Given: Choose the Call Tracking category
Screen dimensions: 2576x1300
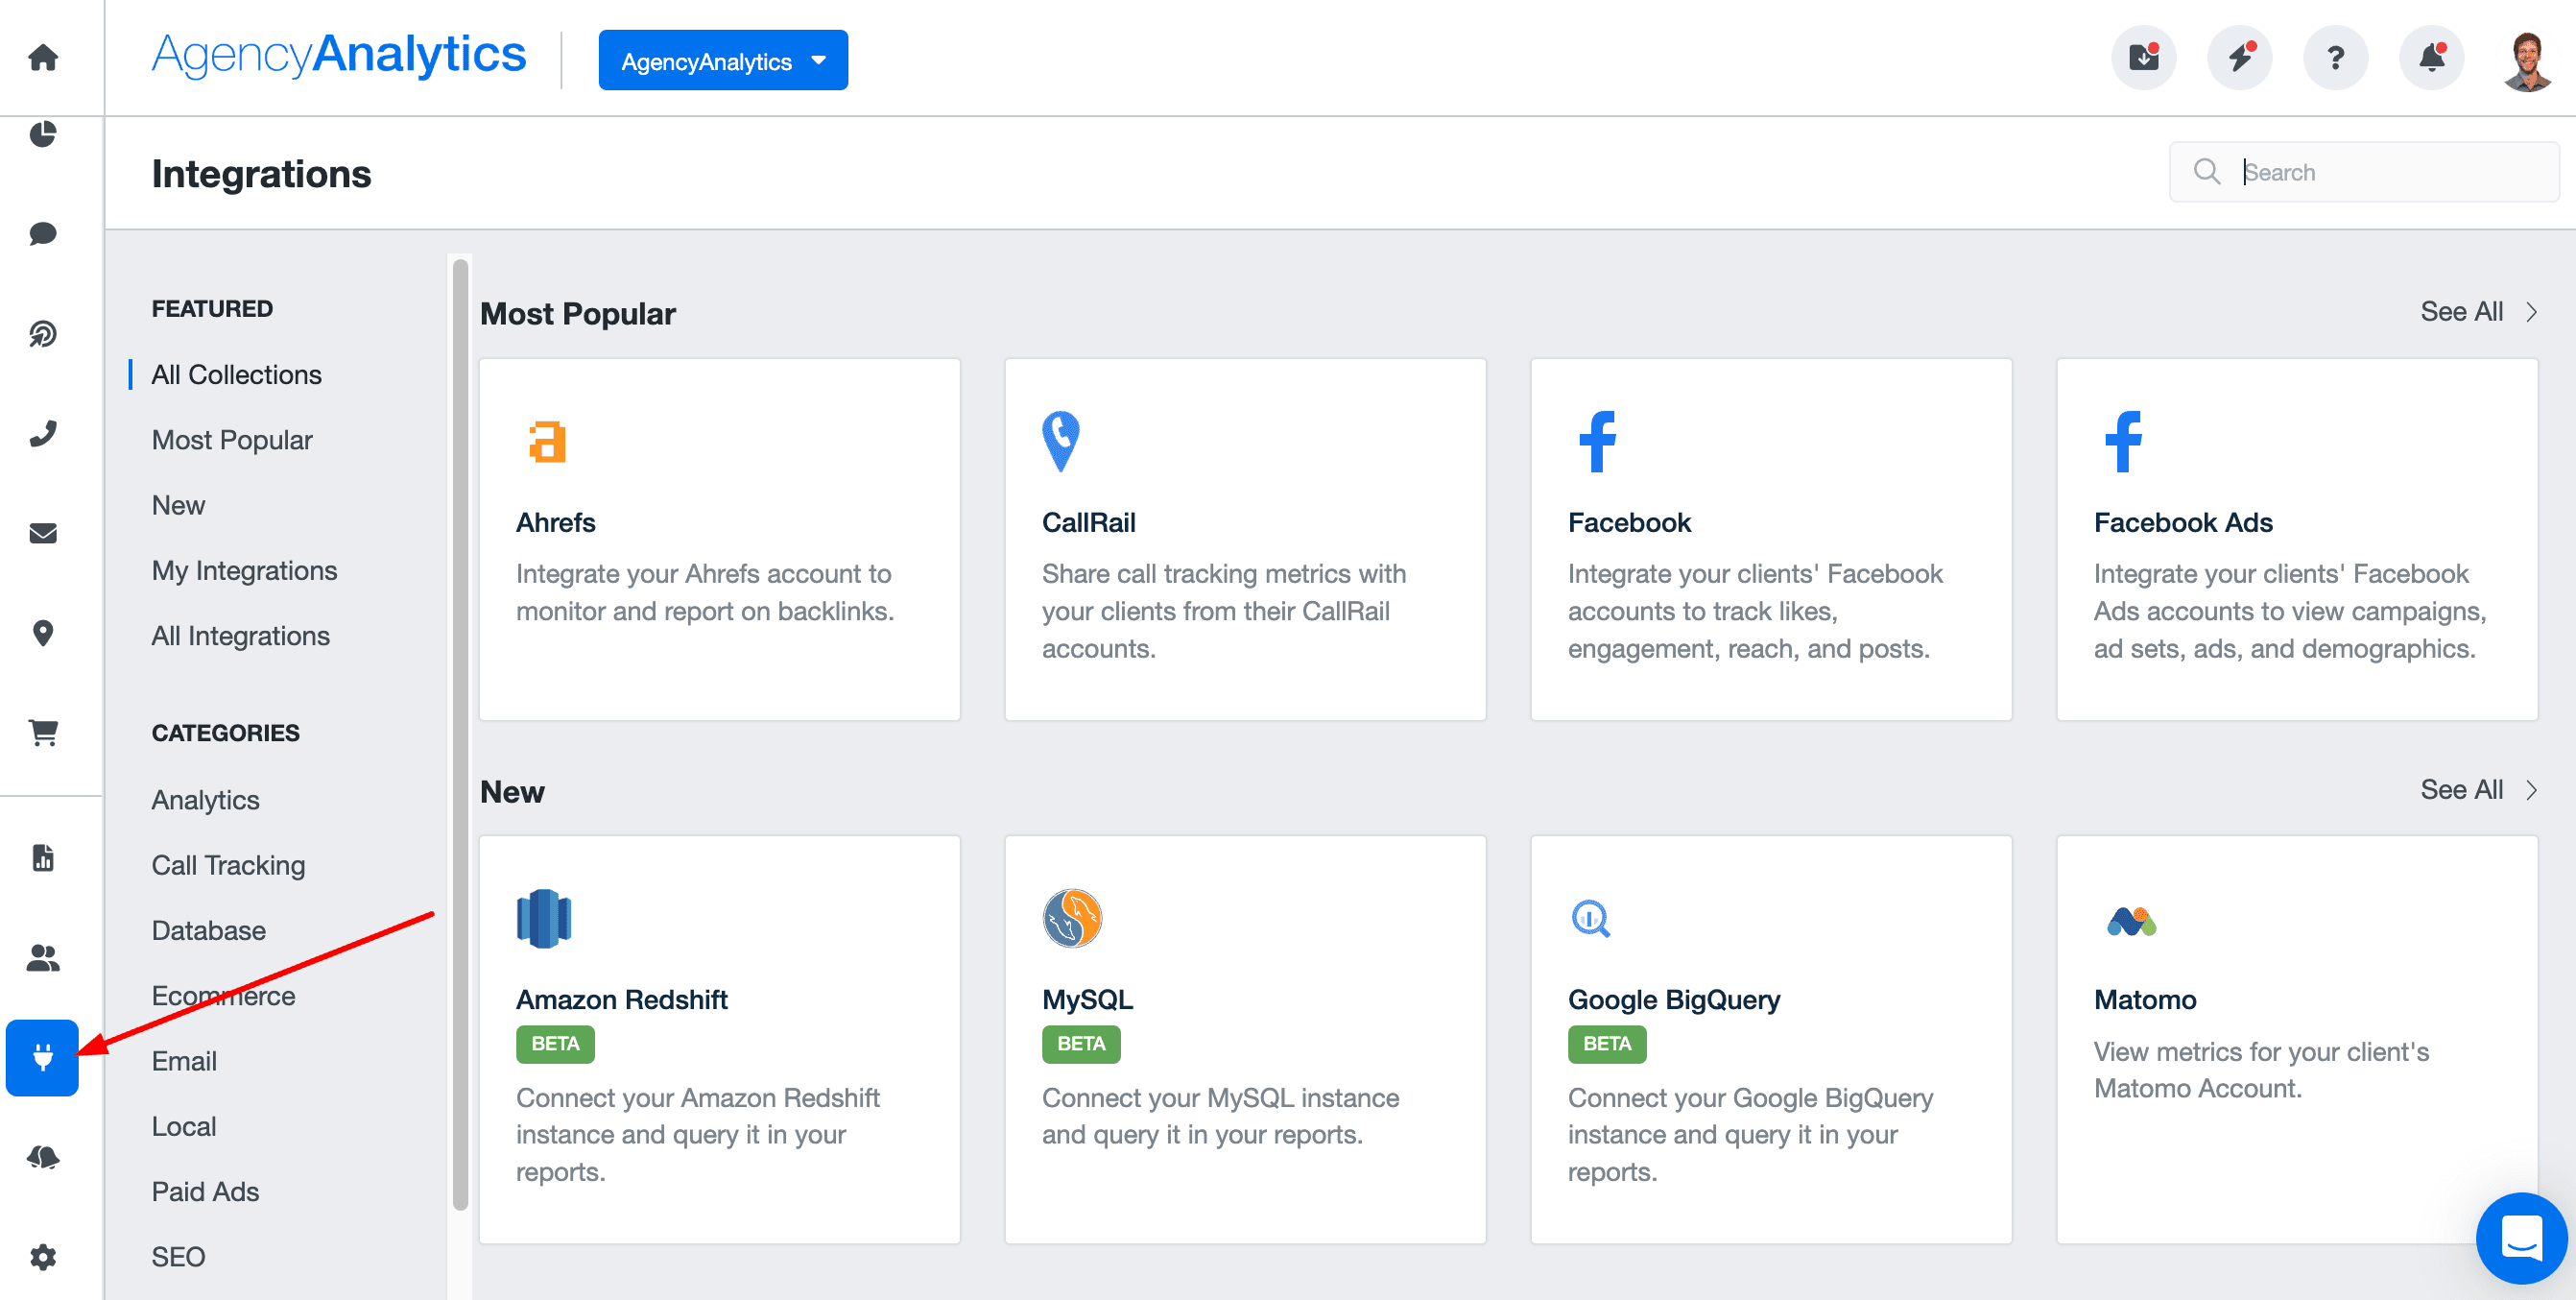Looking at the screenshot, I should click(228, 865).
